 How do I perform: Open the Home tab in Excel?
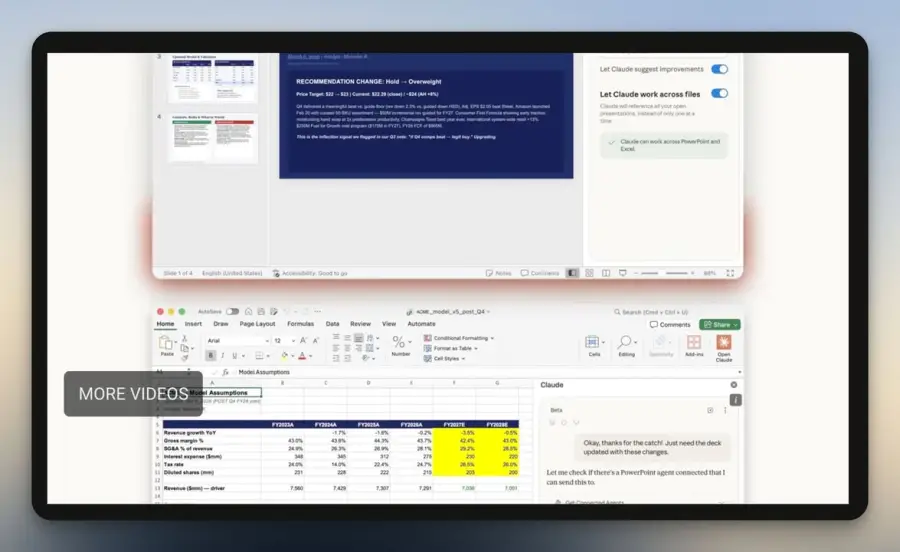165,324
